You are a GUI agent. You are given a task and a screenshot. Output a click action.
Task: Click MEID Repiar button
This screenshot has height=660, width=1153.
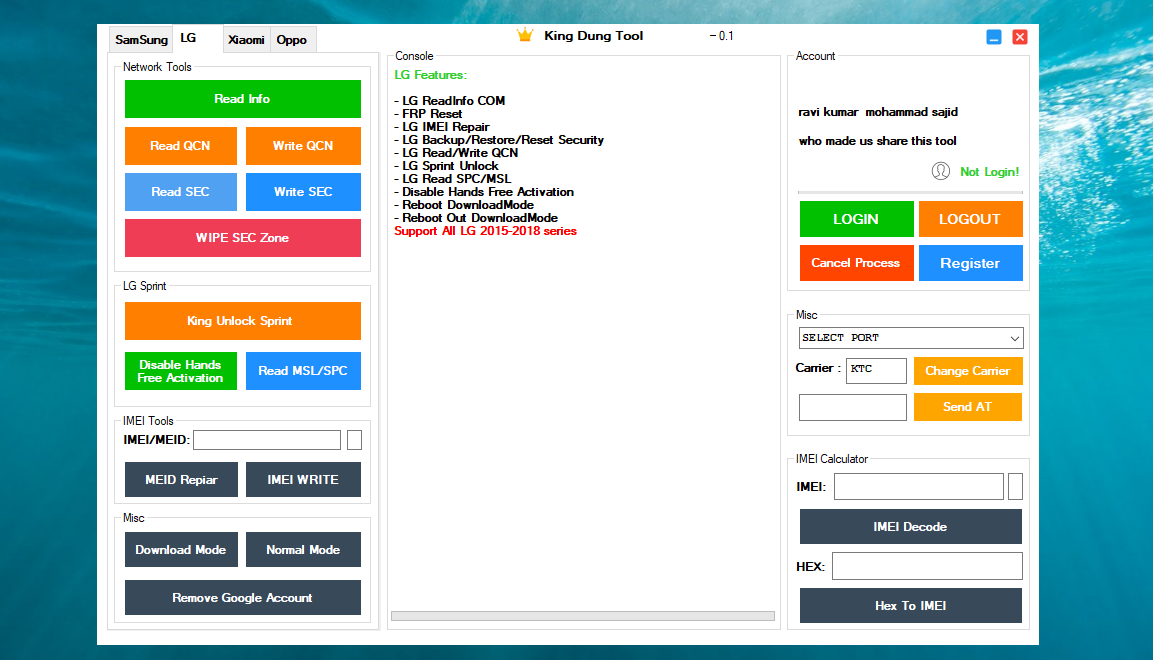point(181,479)
